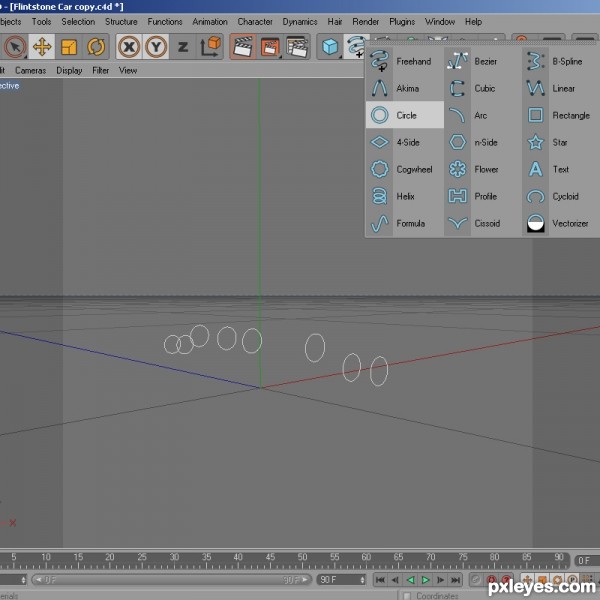Toggle X axis lock
Screen dimensions: 600x600
pos(129,47)
